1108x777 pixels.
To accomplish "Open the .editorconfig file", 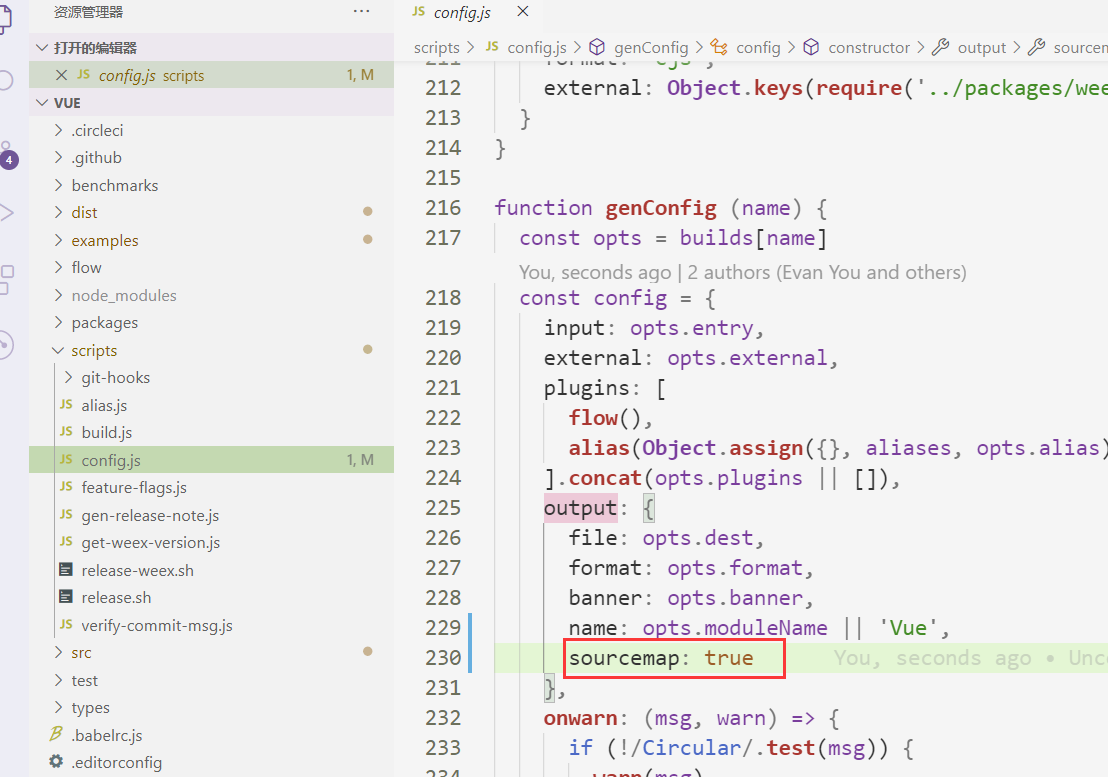I will (116, 763).
